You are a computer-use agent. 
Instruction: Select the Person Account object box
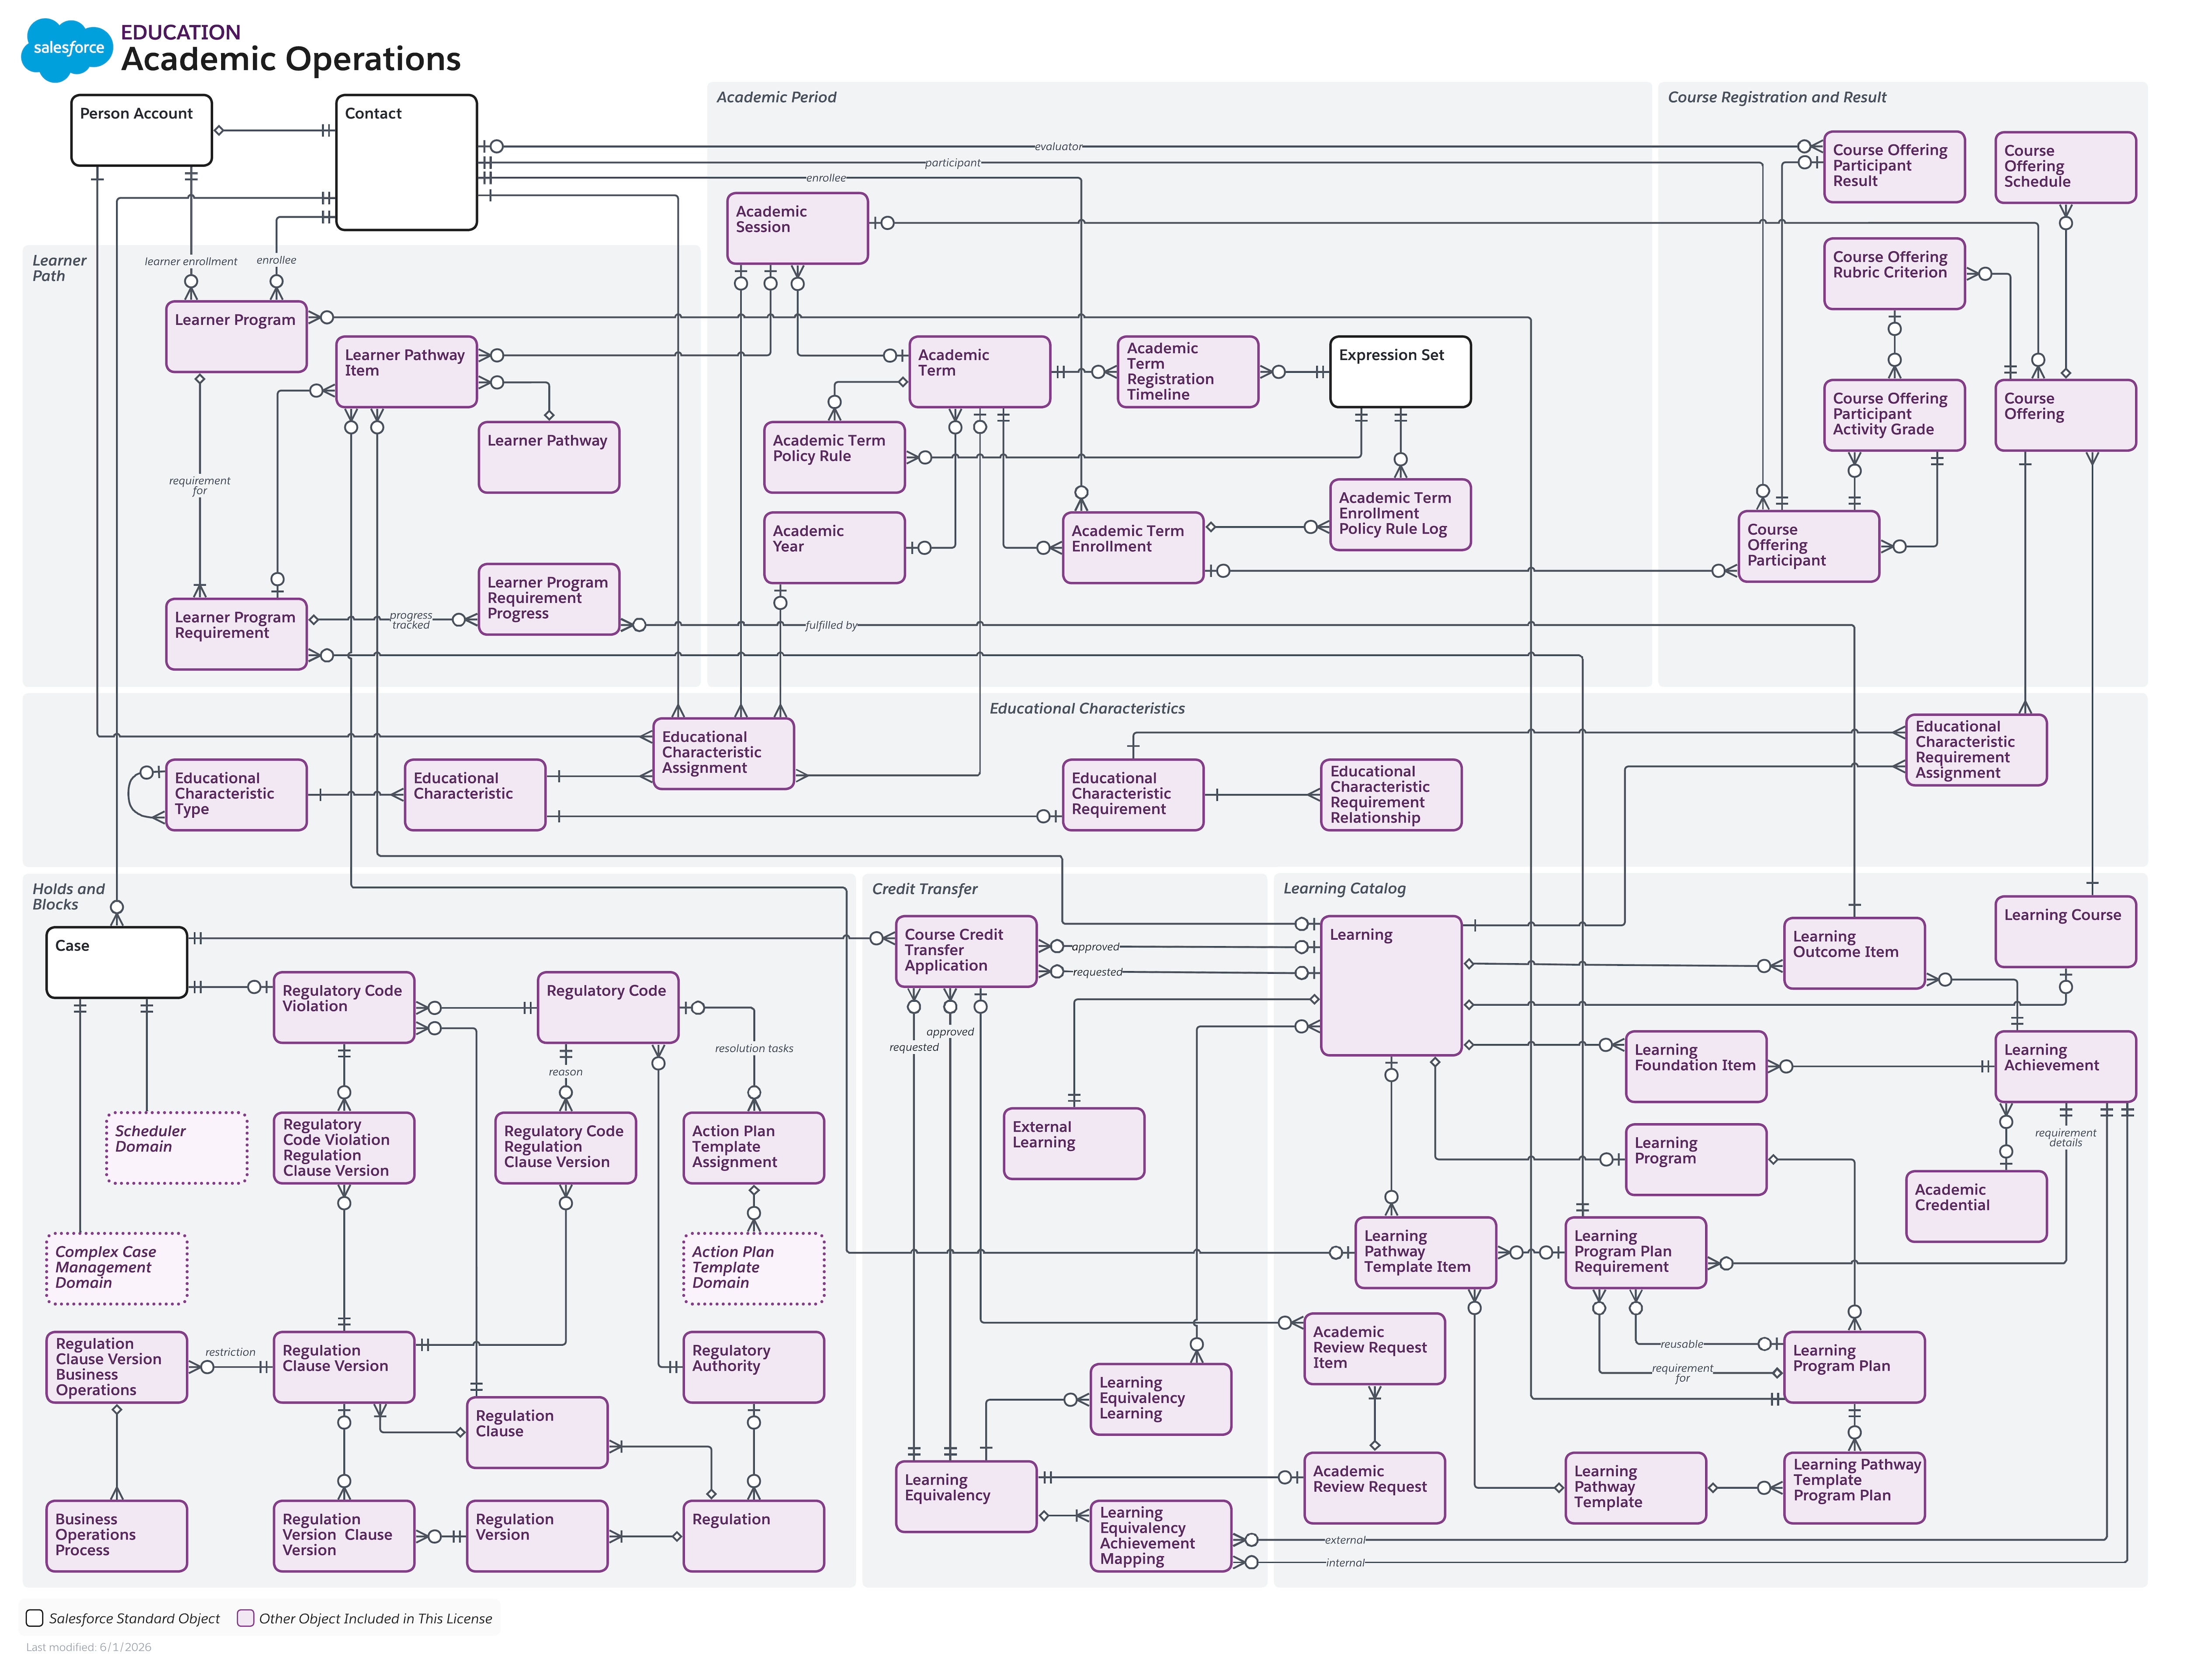tap(141, 130)
